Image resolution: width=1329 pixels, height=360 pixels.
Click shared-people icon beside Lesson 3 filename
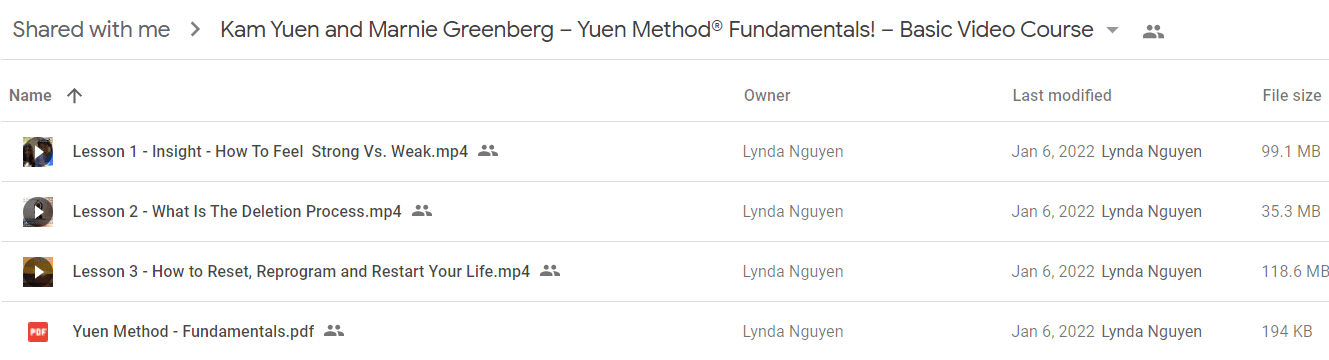[x=550, y=271]
